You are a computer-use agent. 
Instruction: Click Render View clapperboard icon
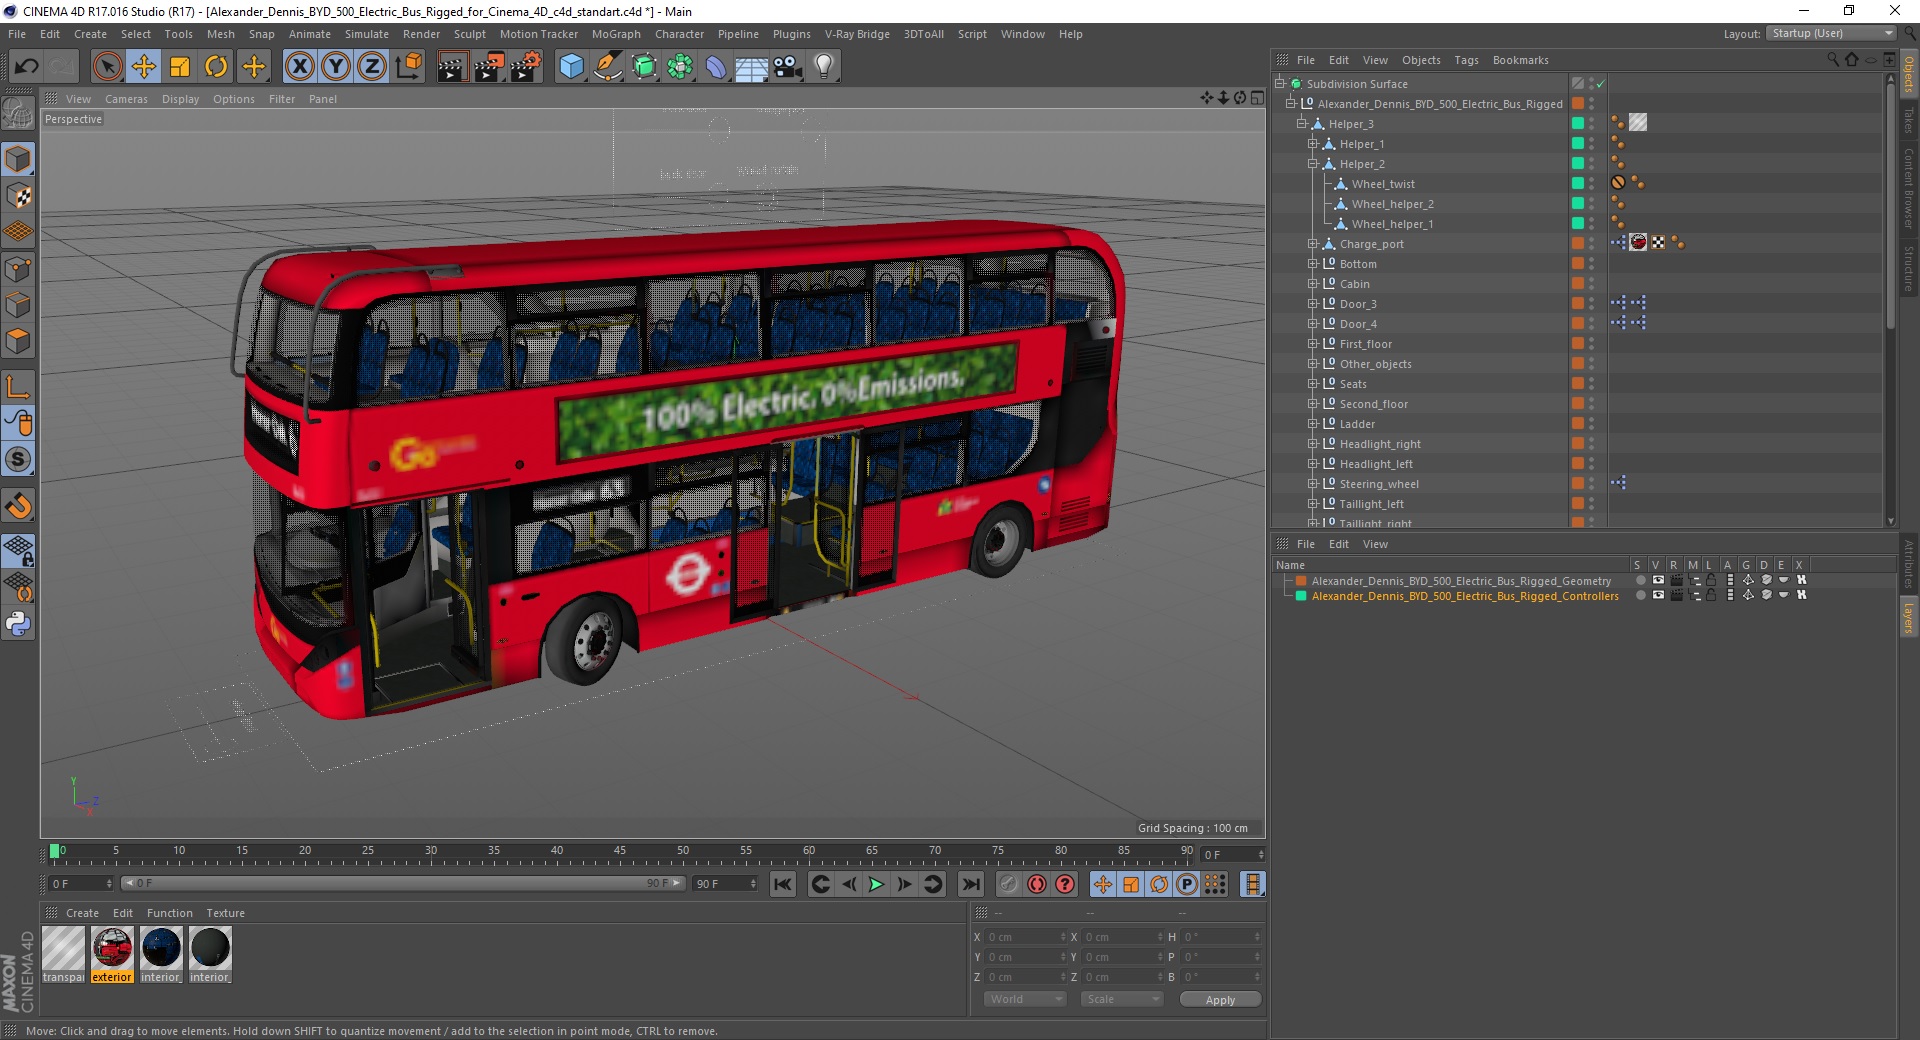(452, 67)
